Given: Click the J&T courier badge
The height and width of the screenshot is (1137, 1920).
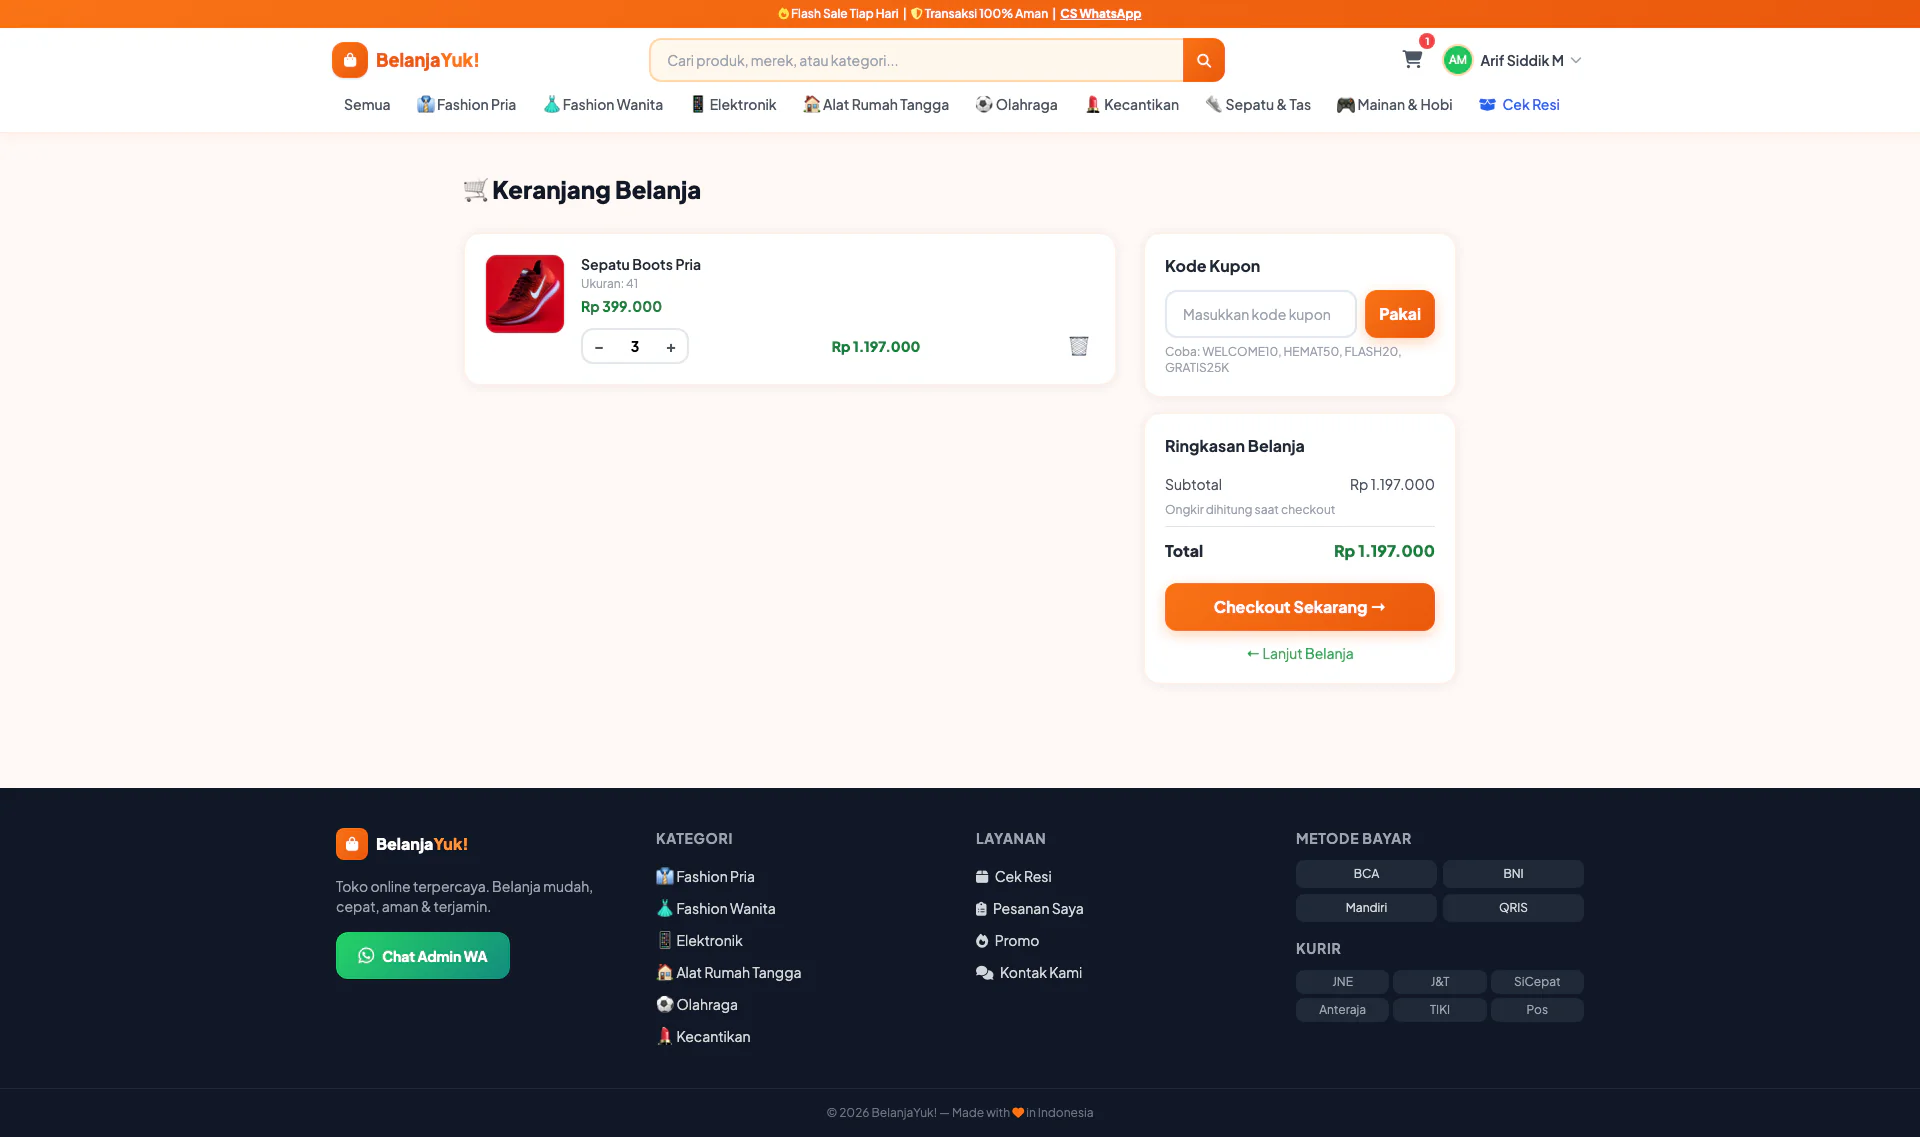Looking at the screenshot, I should pos(1440,982).
